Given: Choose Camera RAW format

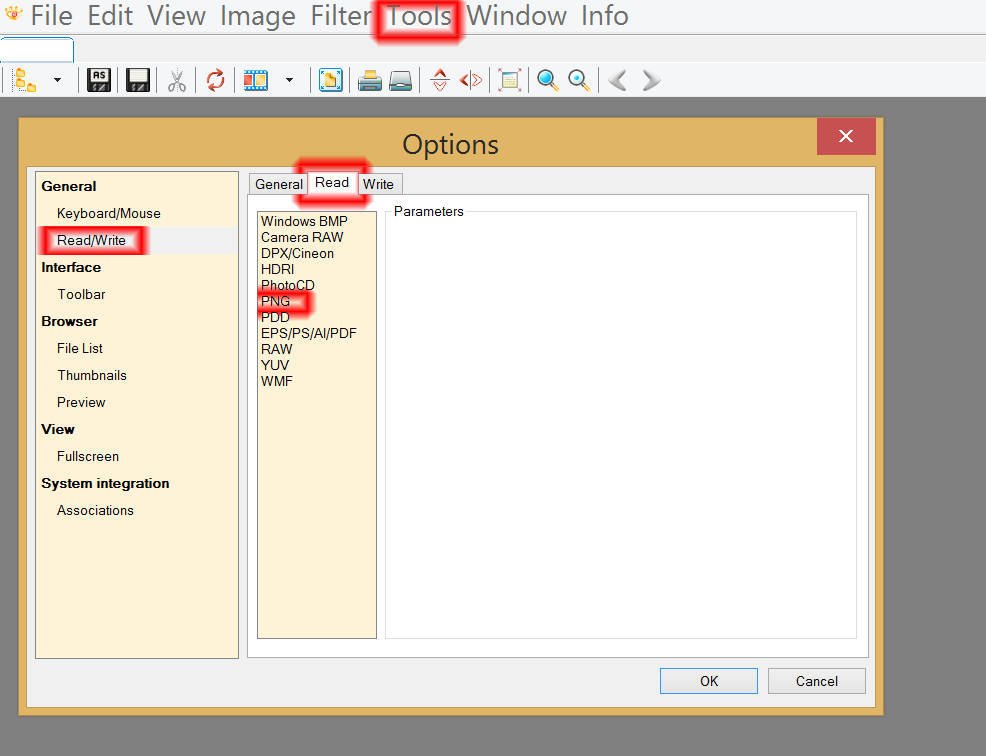Looking at the screenshot, I should [302, 237].
